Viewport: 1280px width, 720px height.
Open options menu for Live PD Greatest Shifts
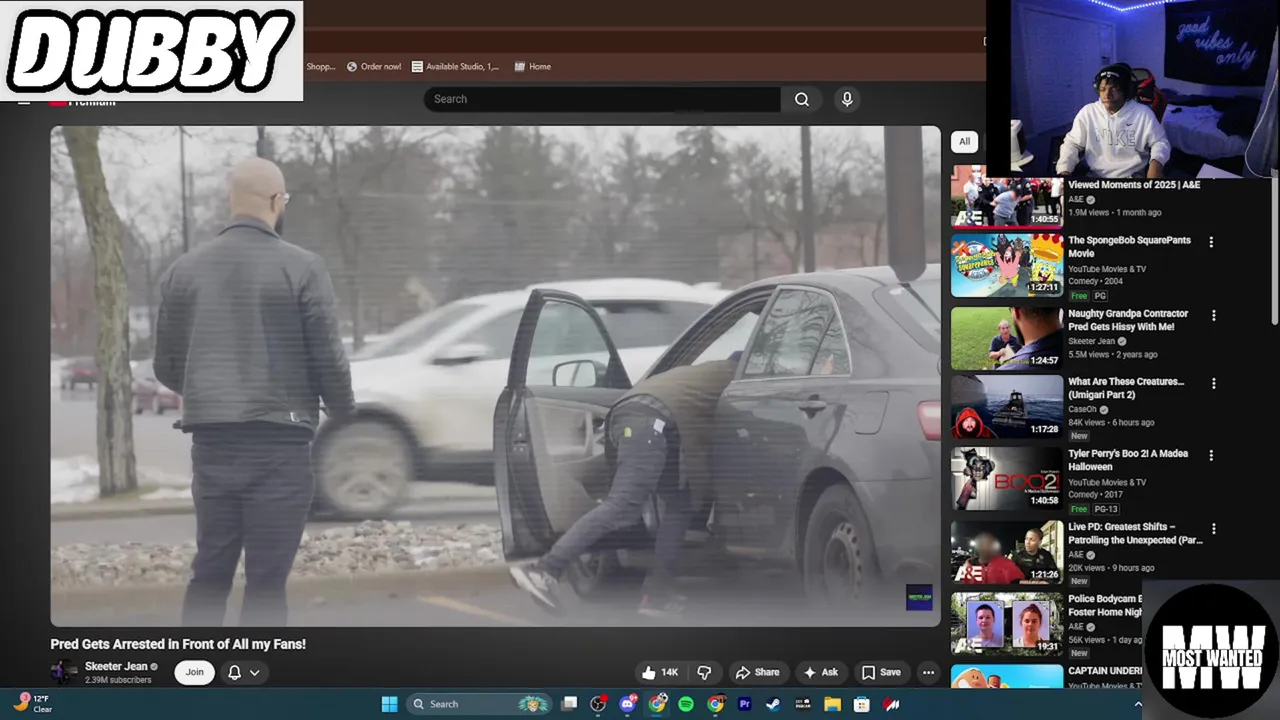pyautogui.click(x=1213, y=528)
